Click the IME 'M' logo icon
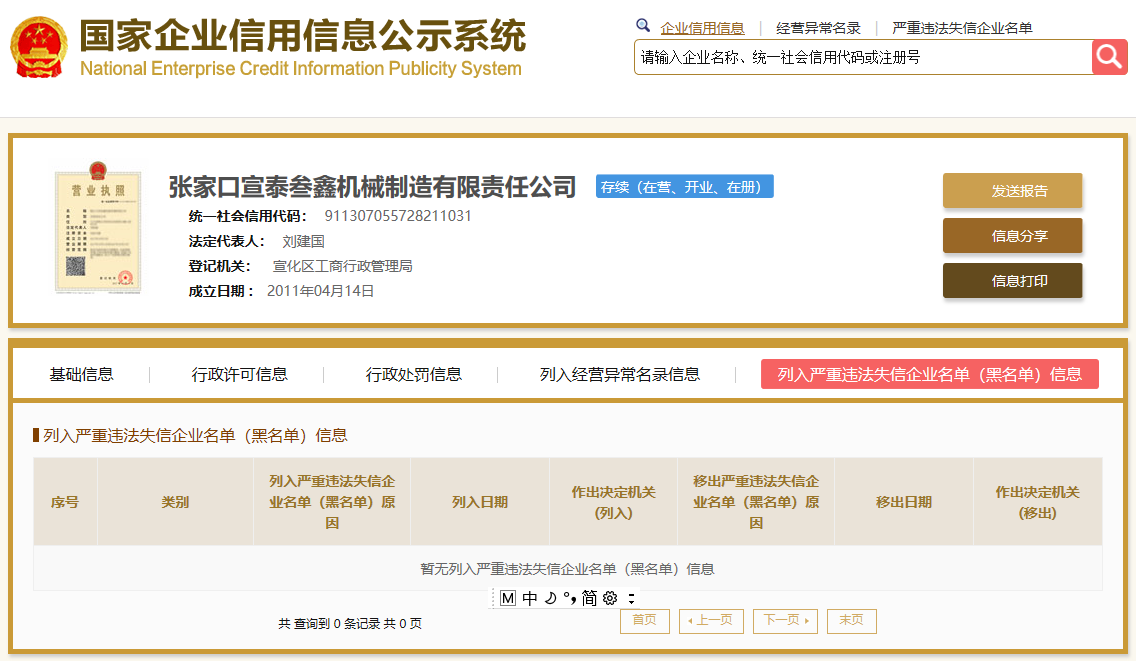Viewport: 1136px width, 661px height. [508, 598]
